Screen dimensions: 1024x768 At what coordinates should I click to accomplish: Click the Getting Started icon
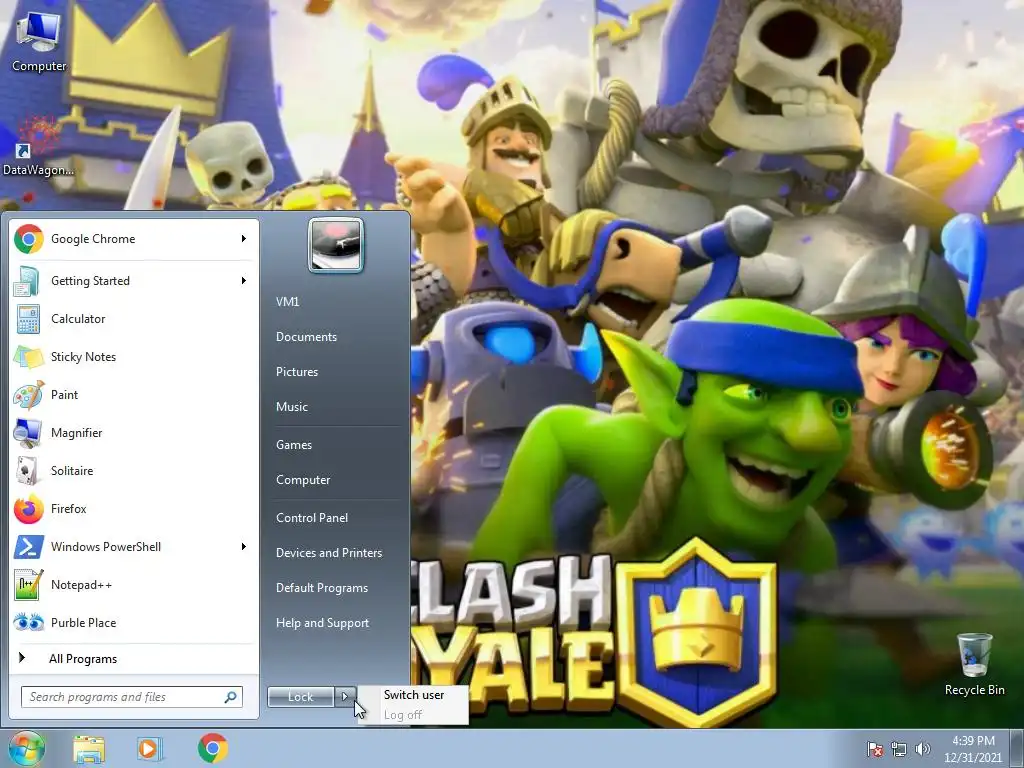29,281
